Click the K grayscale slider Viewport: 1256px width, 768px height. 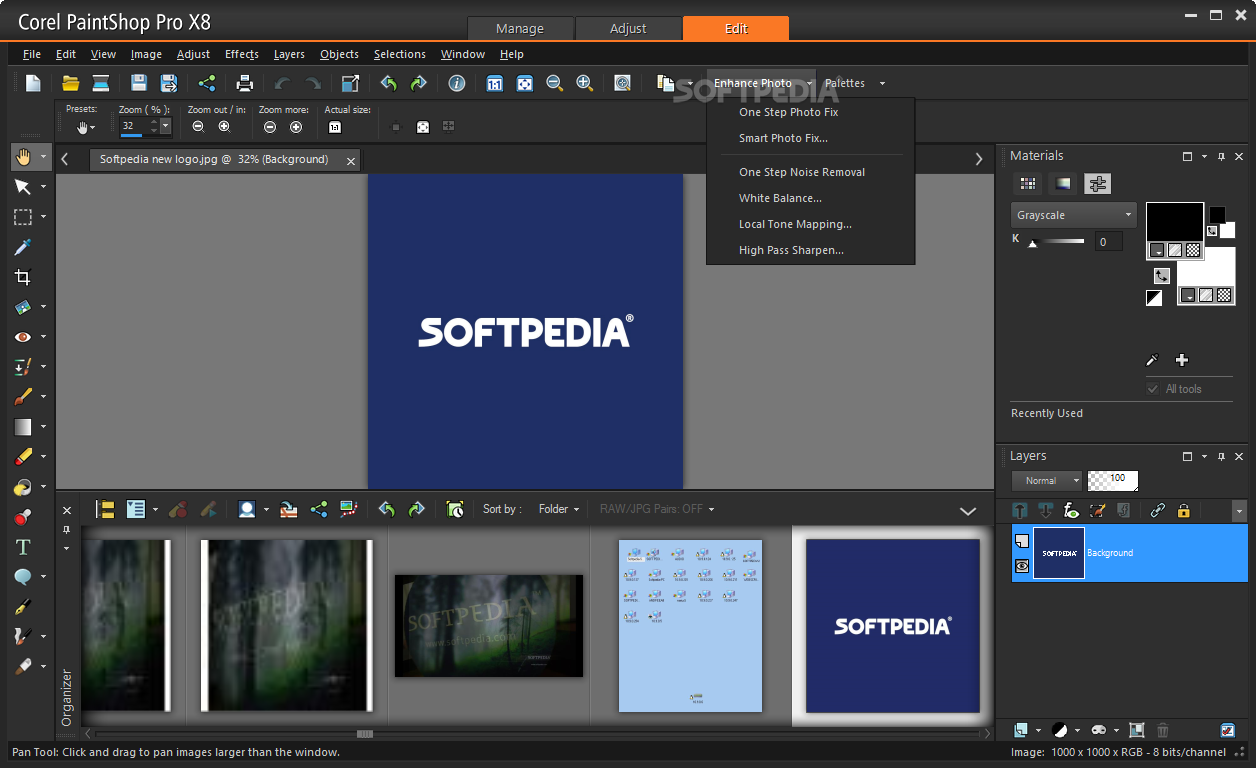click(1057, 242)
